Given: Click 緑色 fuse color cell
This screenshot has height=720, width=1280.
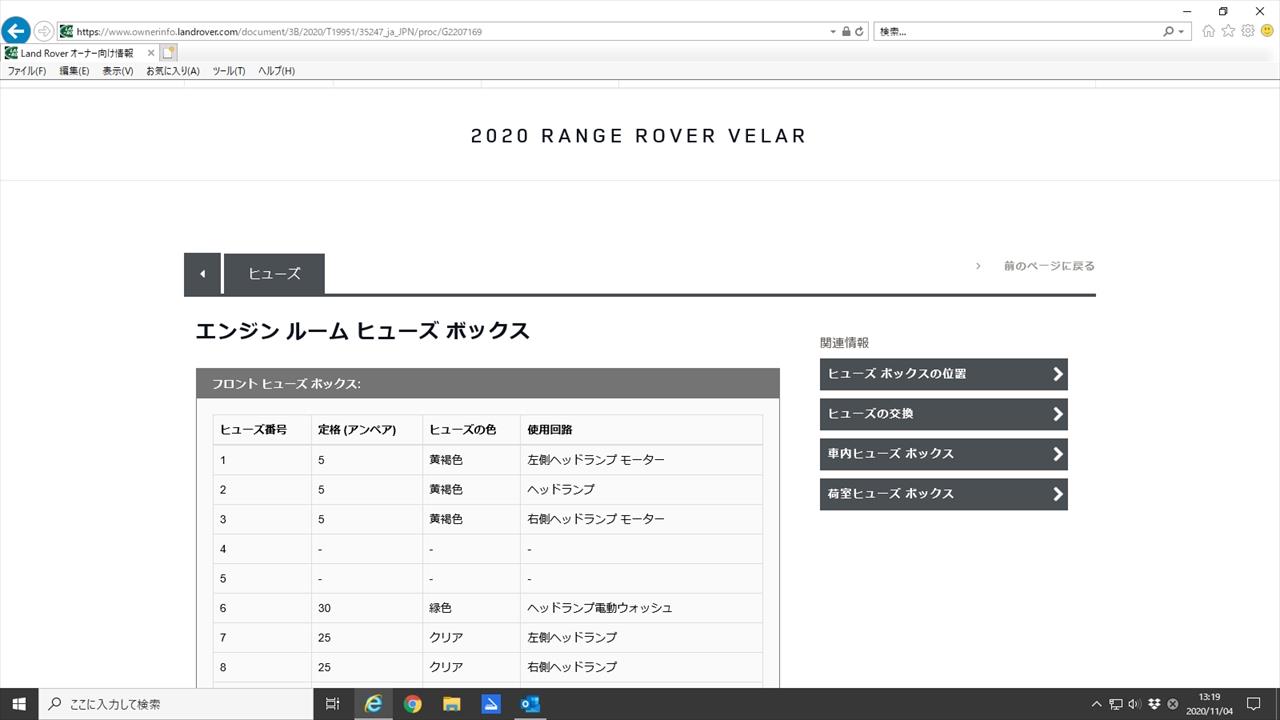Looking at the screenshot, I should [x=471, y=608].
